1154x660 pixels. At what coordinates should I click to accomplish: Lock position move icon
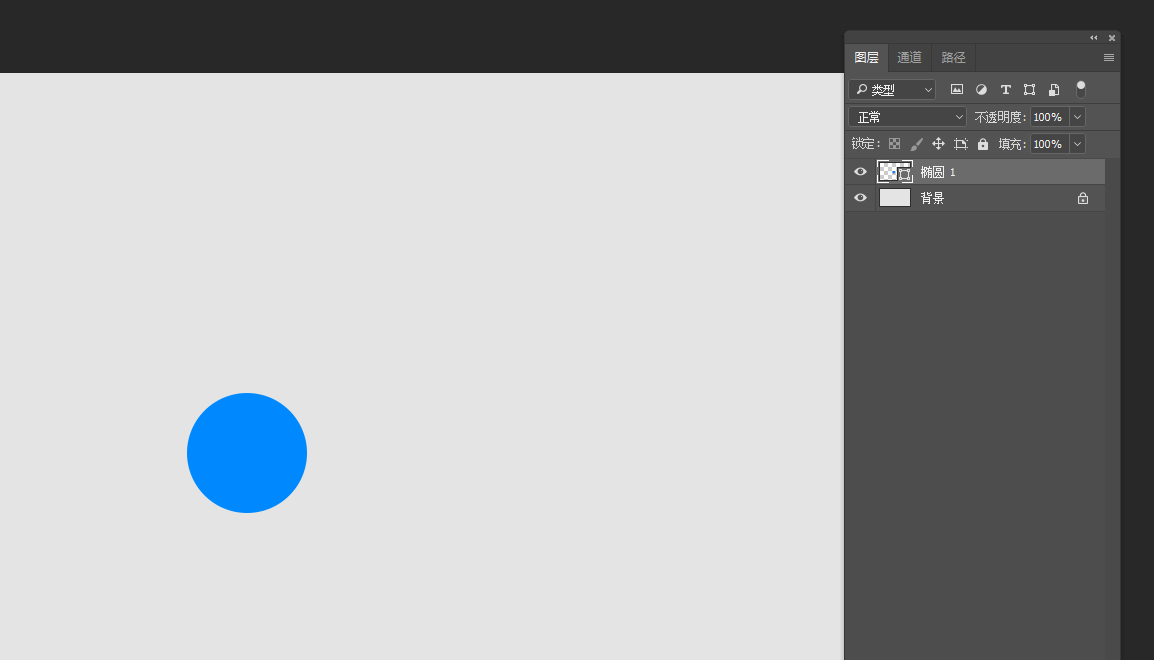point(938,144)
